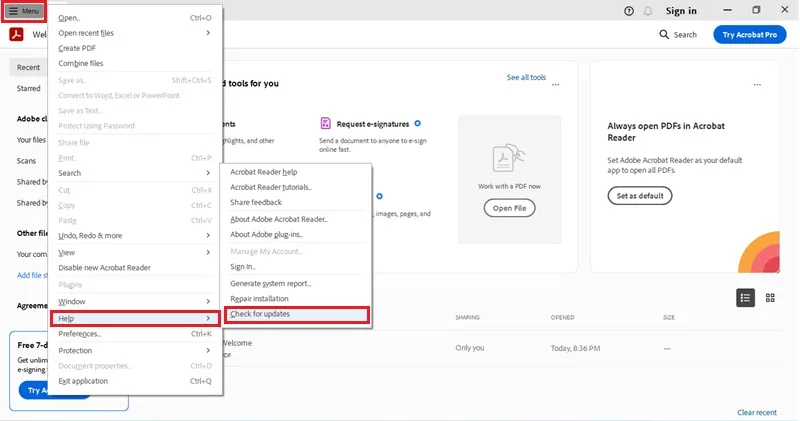The height and width of the screenshot is (421, 800).
Task: Open the See all tools link
Action: click(x=526, y=77)
